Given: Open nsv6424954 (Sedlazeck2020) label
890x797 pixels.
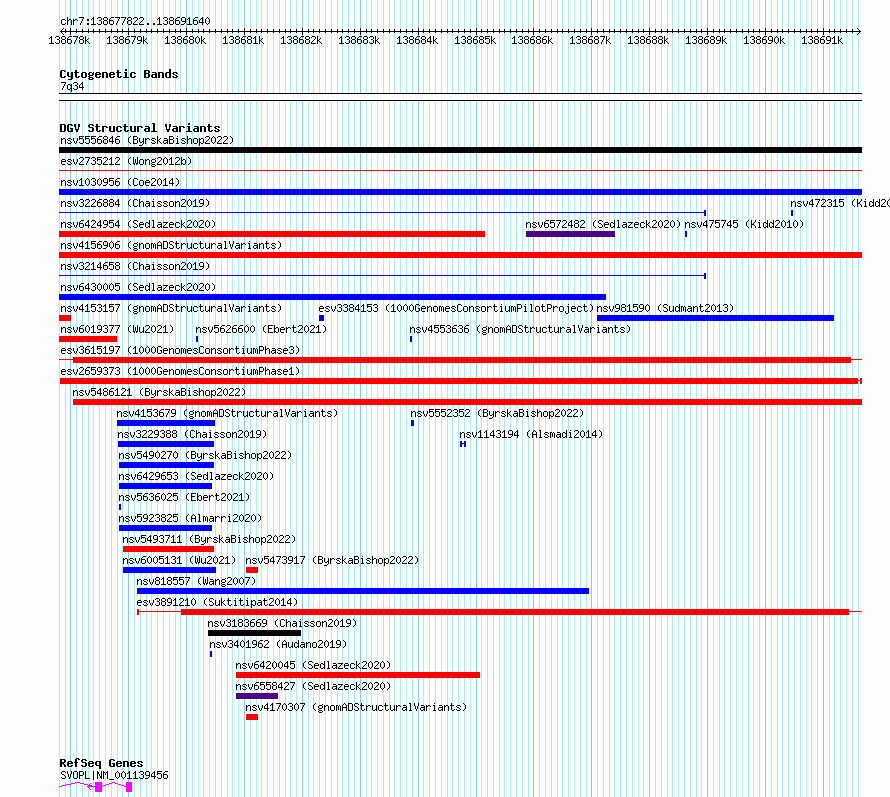Looking at the screenshot, I should point(138,224).
